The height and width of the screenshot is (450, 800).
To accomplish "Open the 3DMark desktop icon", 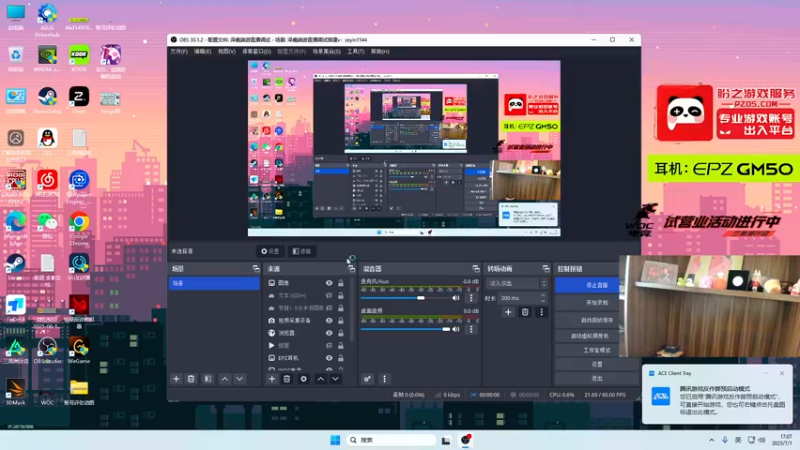I will (15, 391).
